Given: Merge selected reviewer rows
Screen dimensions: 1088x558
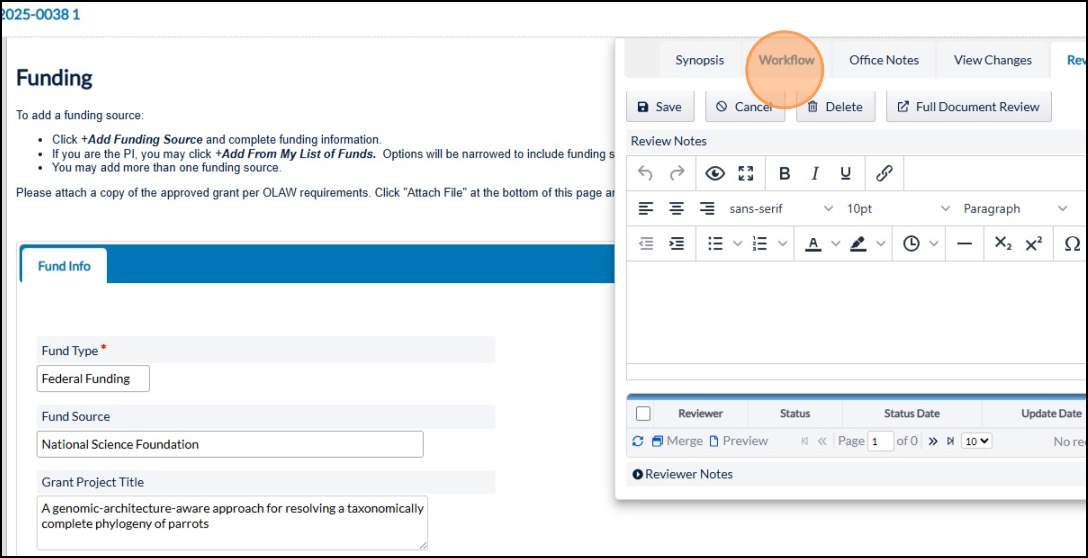Looking at the screenshot, I should coord(677,441).
